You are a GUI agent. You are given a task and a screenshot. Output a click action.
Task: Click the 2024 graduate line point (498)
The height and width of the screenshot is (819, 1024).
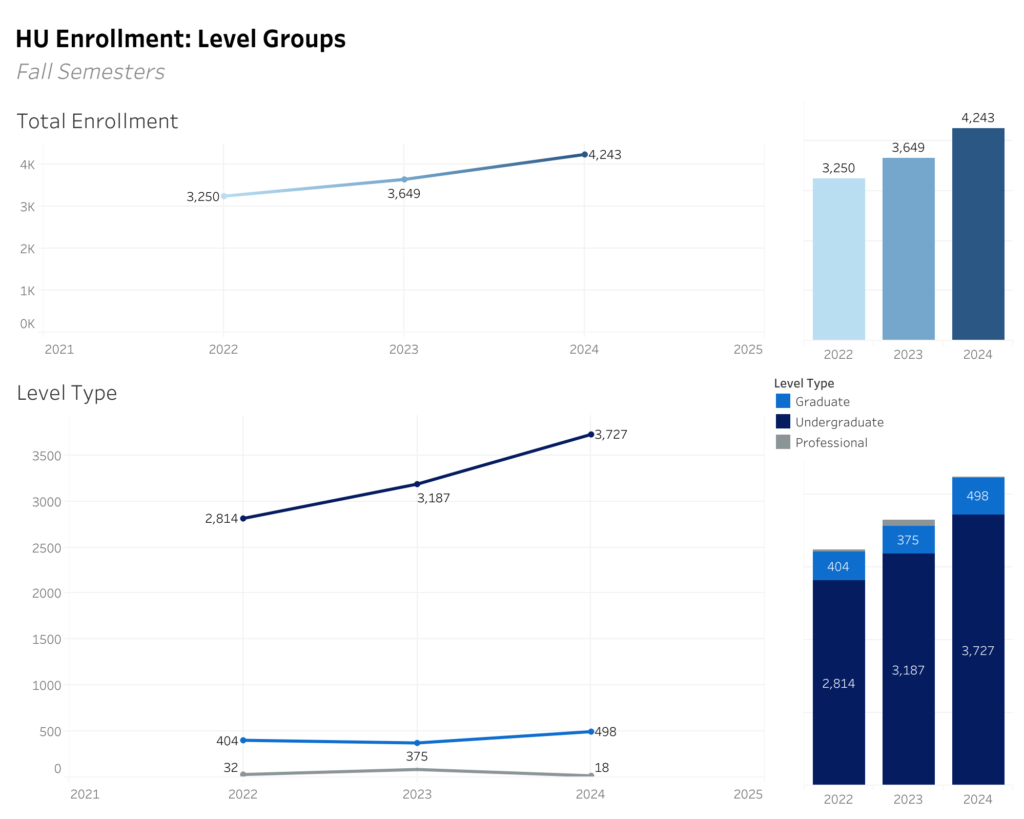point(591,731)
